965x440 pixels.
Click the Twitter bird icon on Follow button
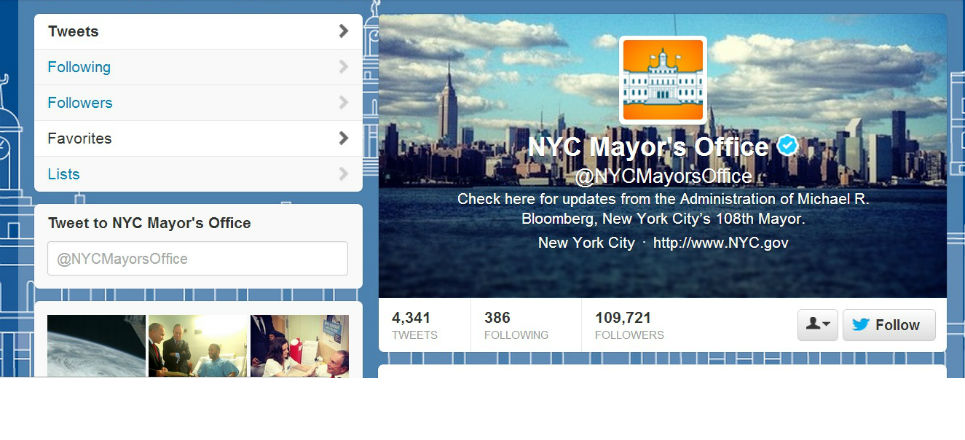860,325
